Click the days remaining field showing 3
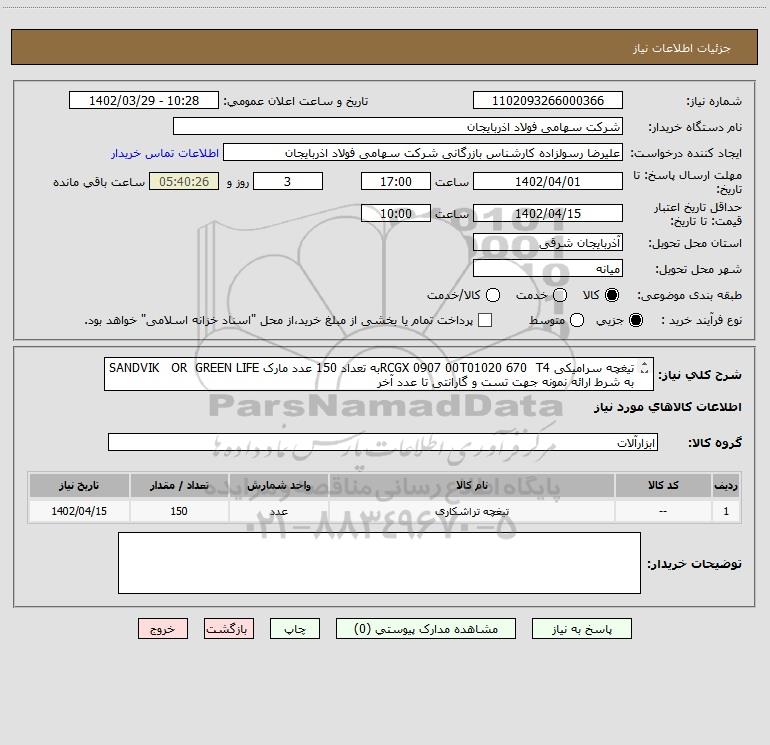 pyautogui.click(x=288, y=181)
